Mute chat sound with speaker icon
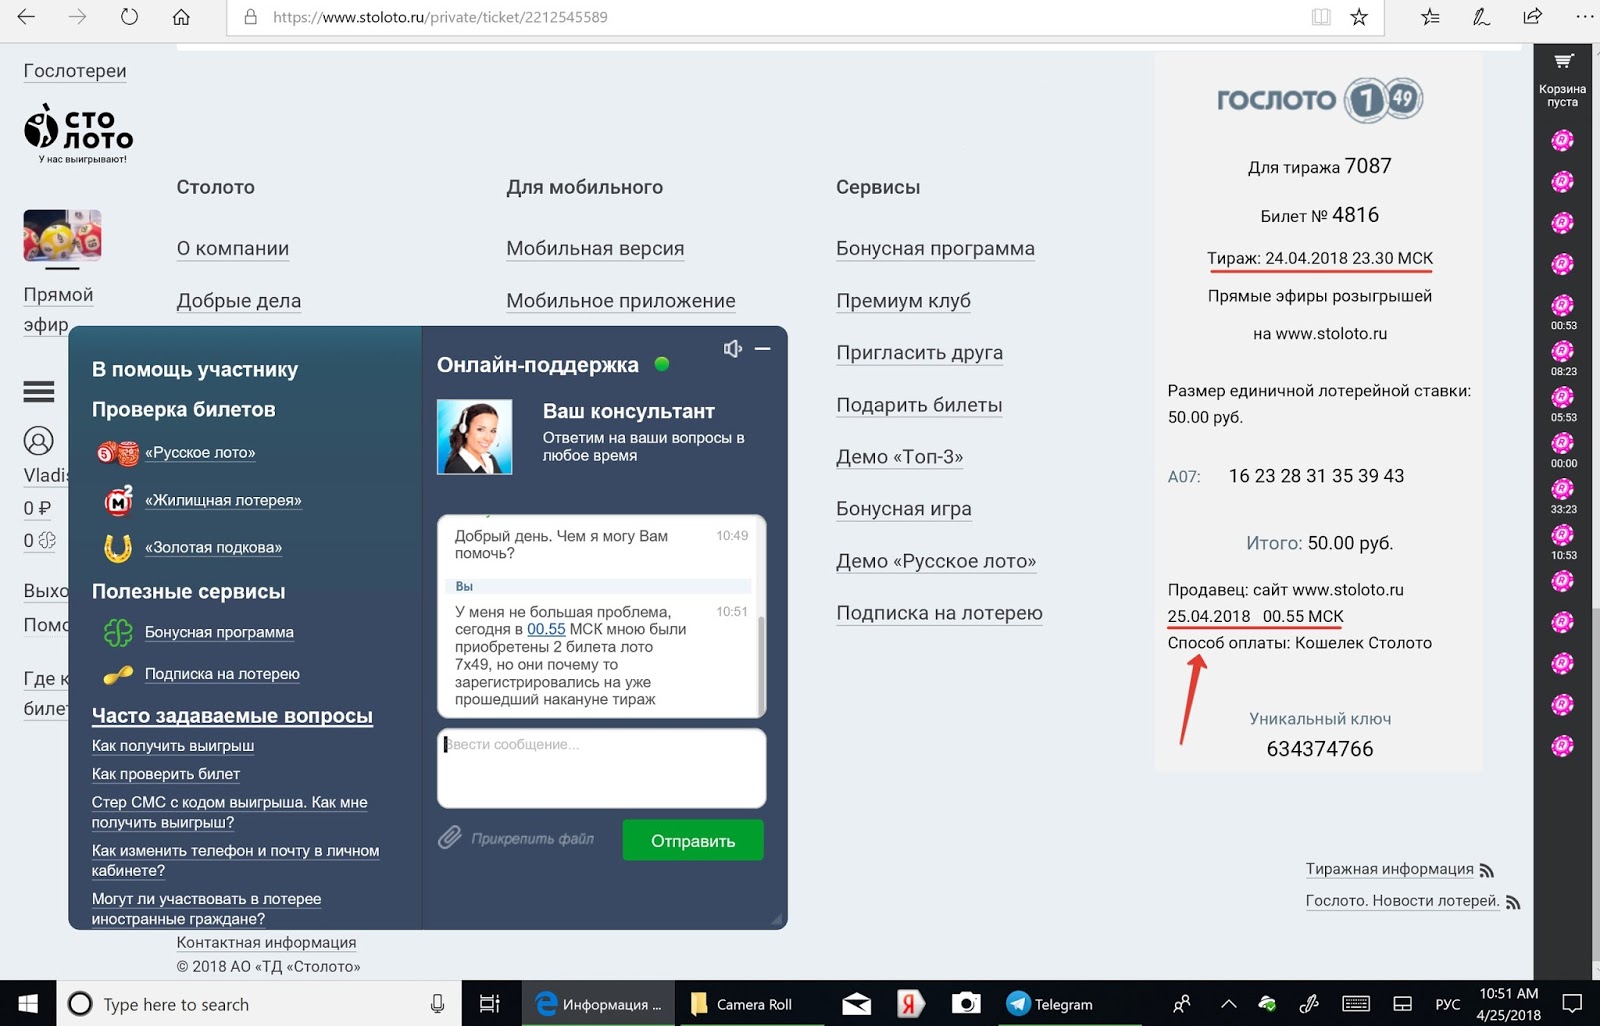The image size is (1600, 1026). [733, 348]
